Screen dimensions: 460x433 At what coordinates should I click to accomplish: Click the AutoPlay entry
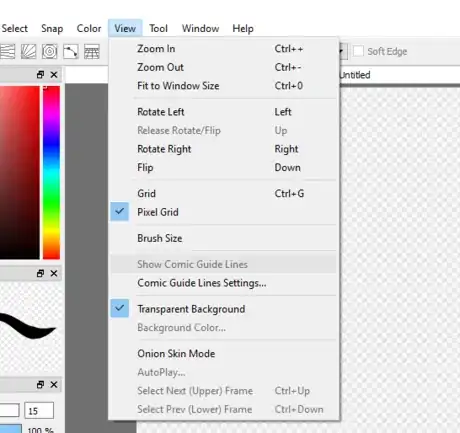tap(223, 372)
